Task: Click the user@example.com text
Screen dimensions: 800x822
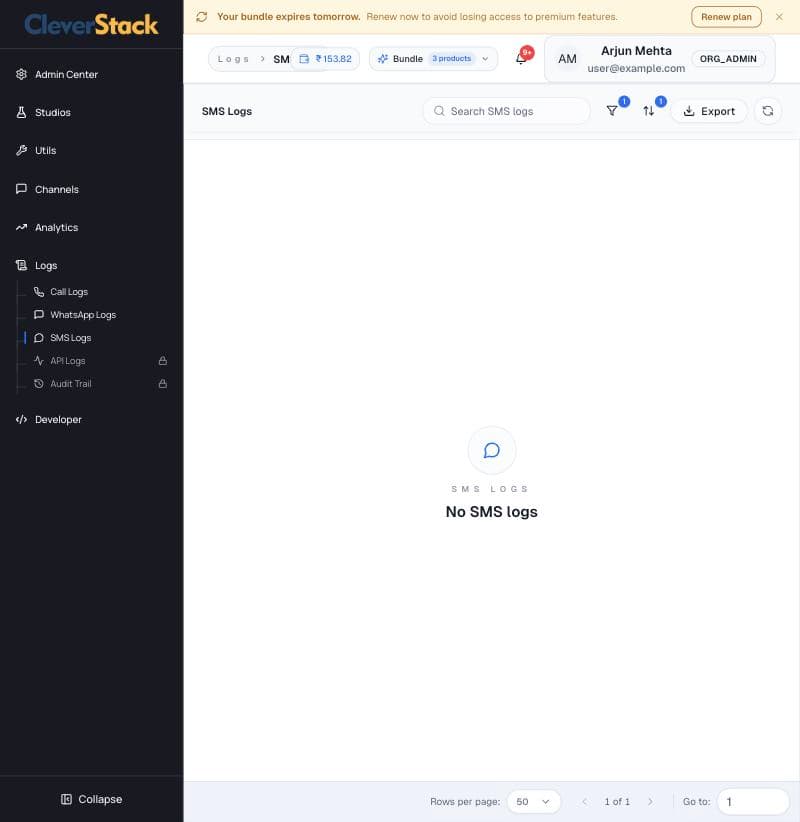Action: coord(636,68)
